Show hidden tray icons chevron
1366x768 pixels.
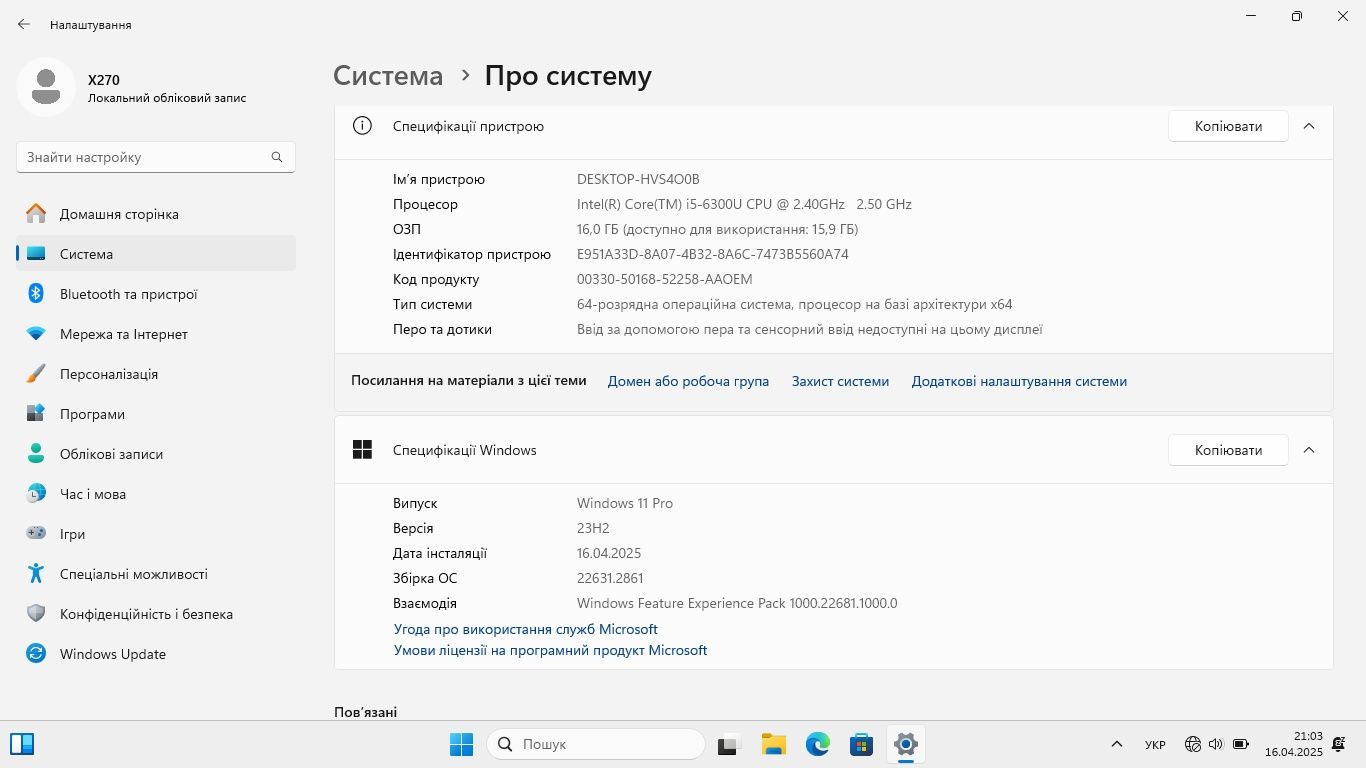point(1117,744)
